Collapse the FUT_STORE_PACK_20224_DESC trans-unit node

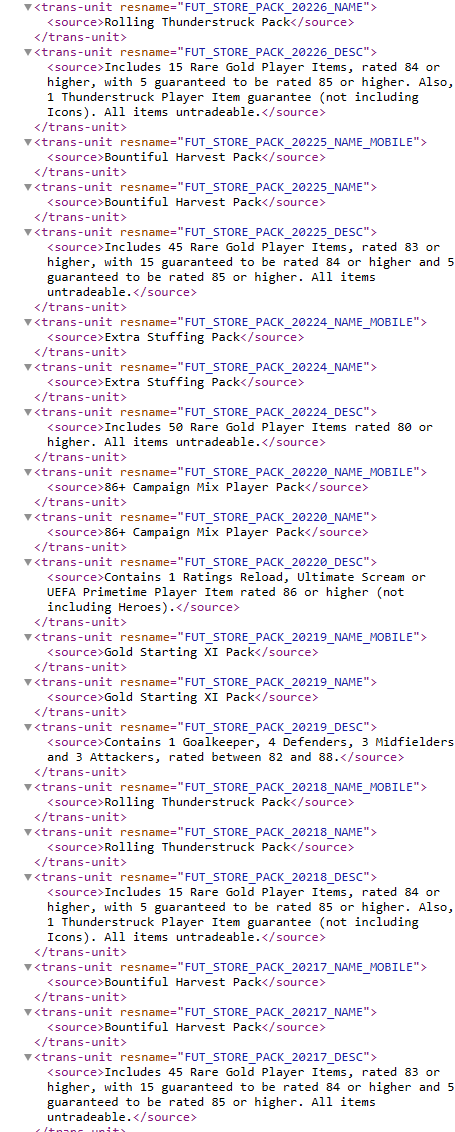28,412
